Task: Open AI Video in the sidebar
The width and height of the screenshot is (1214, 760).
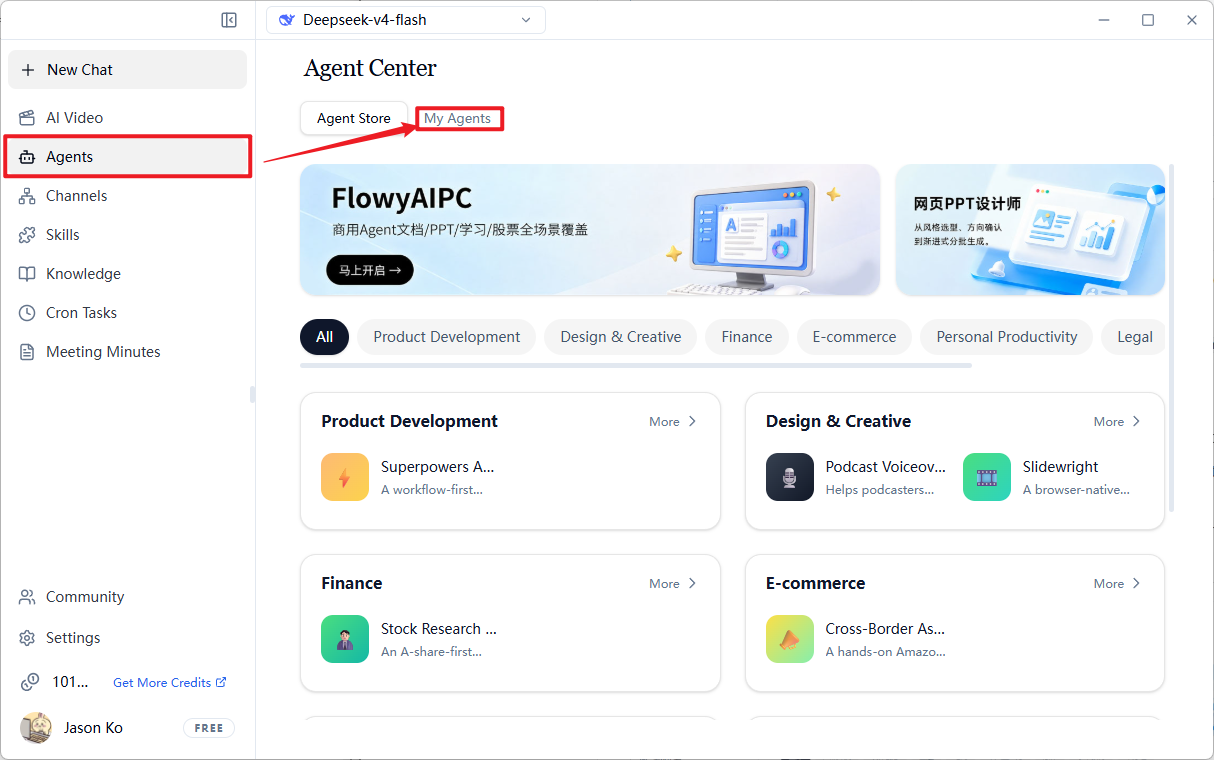Action: [127, 118]
